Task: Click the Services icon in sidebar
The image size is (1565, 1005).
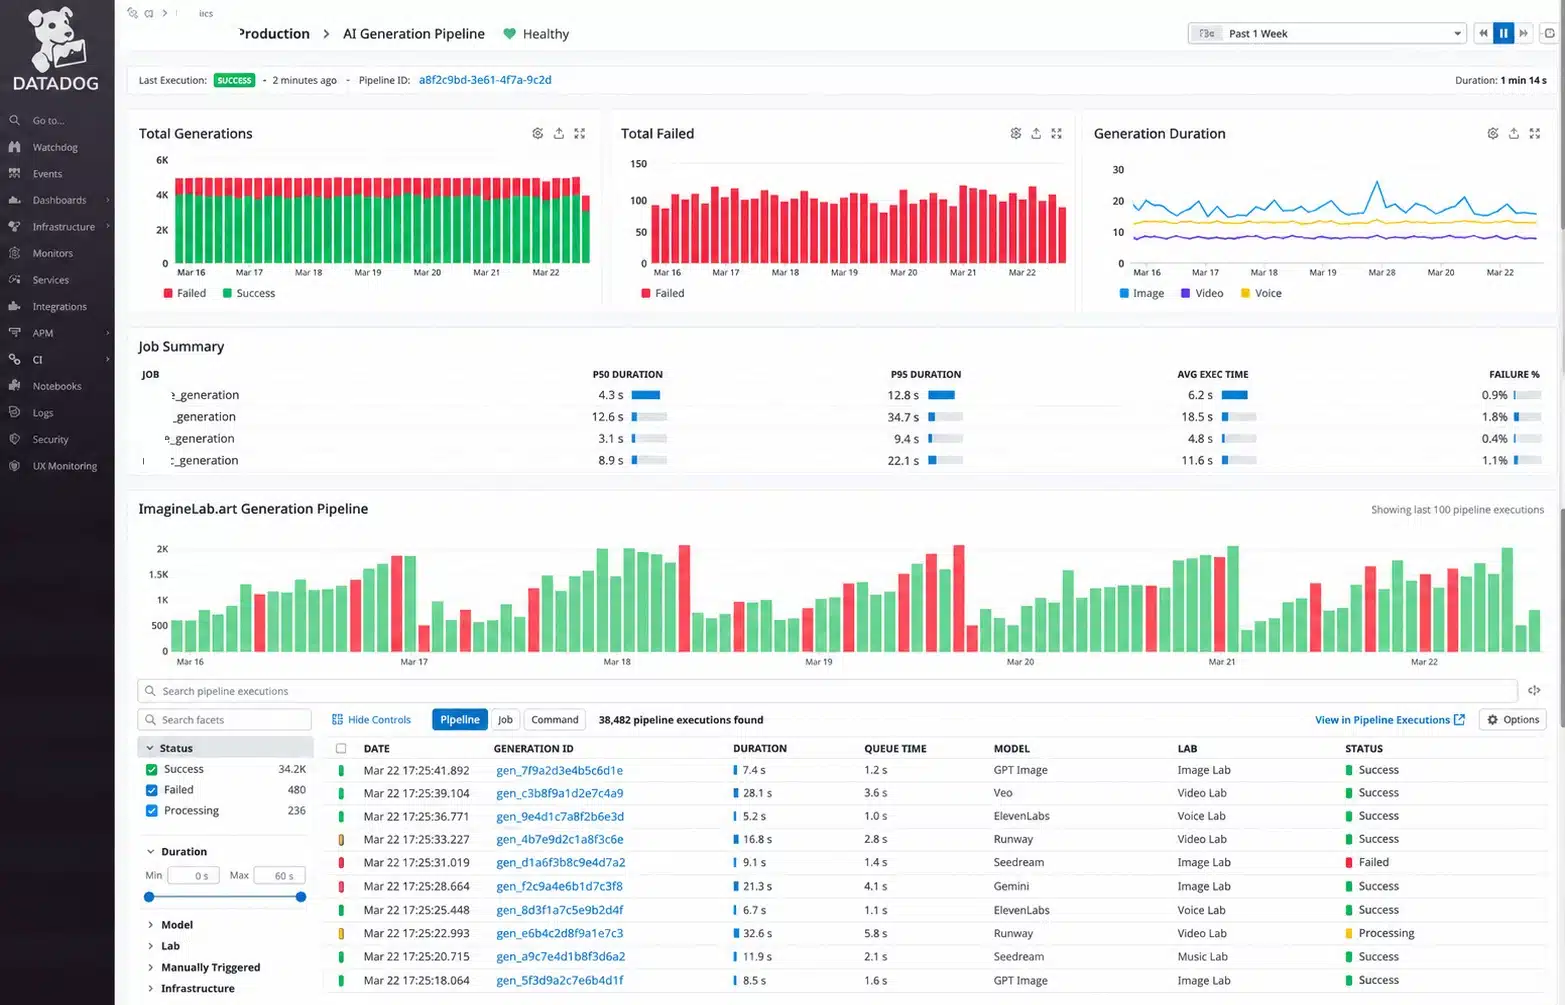Action: tap(14, 280)
